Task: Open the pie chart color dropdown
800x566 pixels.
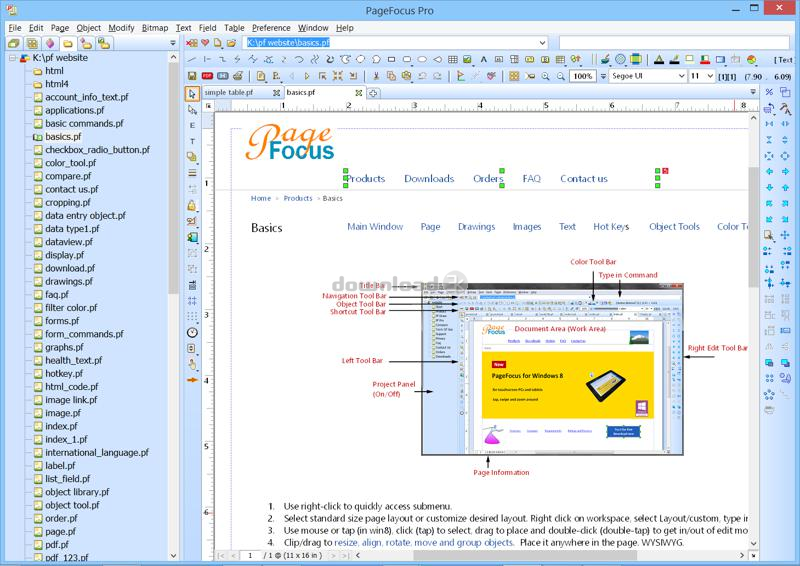Action: pos(752,60)
